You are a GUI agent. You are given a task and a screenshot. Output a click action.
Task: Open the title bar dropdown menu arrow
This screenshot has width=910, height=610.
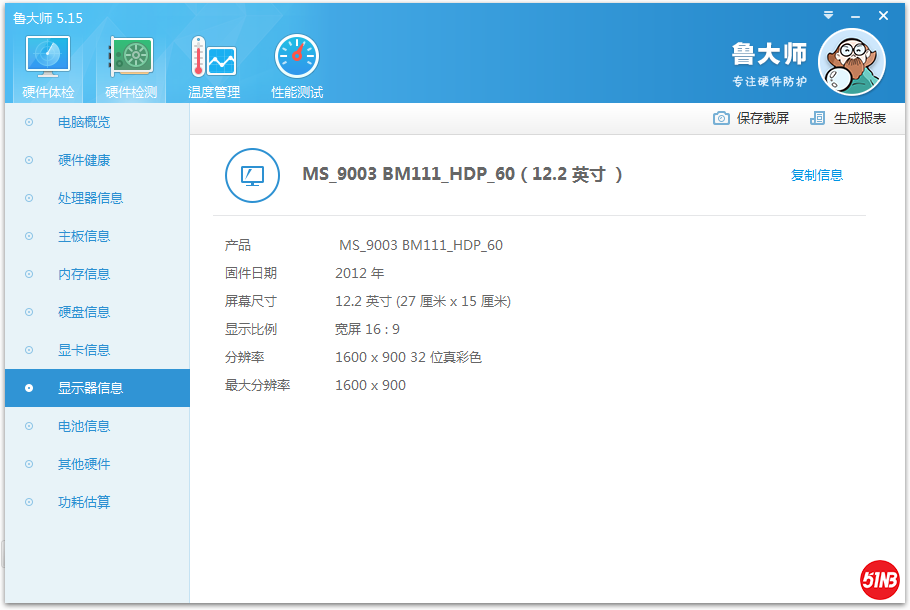tap(828, 15)
